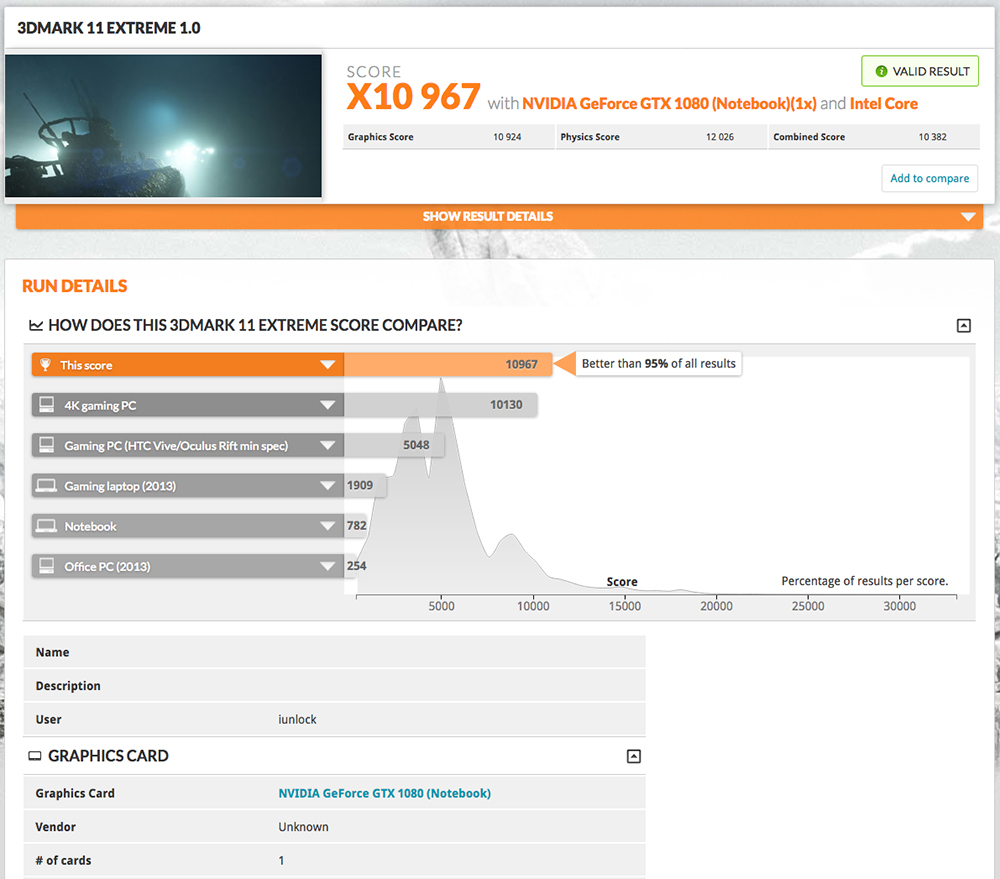Open the Office PC (2013) dropdown

[327, 566]
